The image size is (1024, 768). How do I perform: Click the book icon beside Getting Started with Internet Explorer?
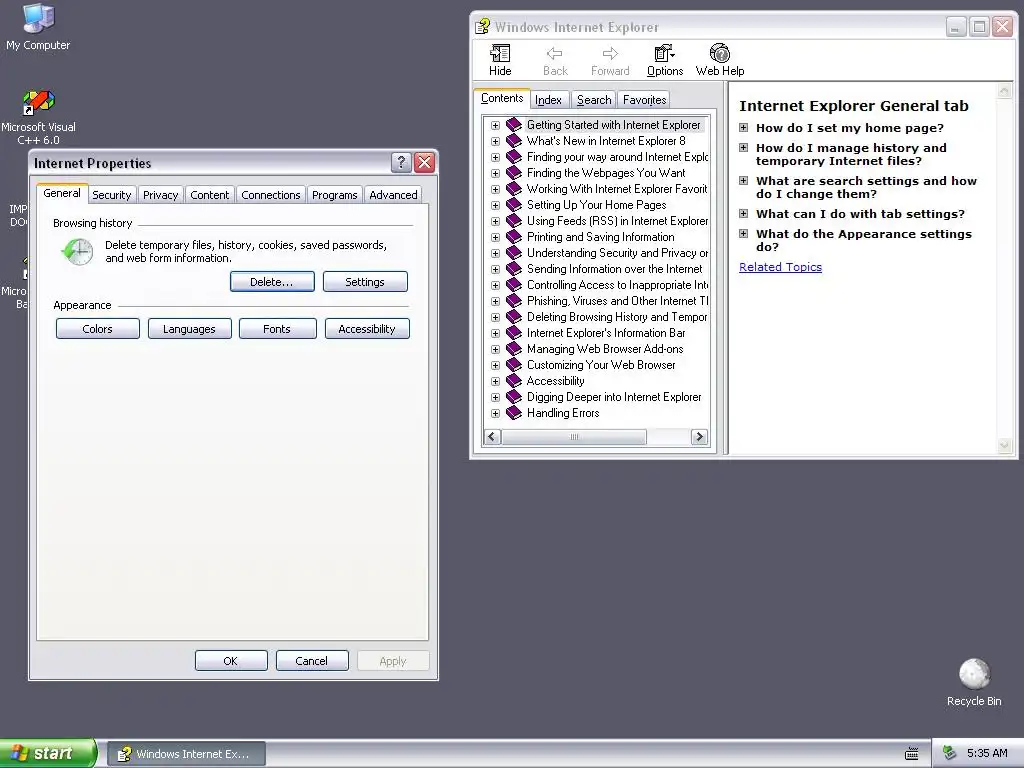tap(514, 125)
